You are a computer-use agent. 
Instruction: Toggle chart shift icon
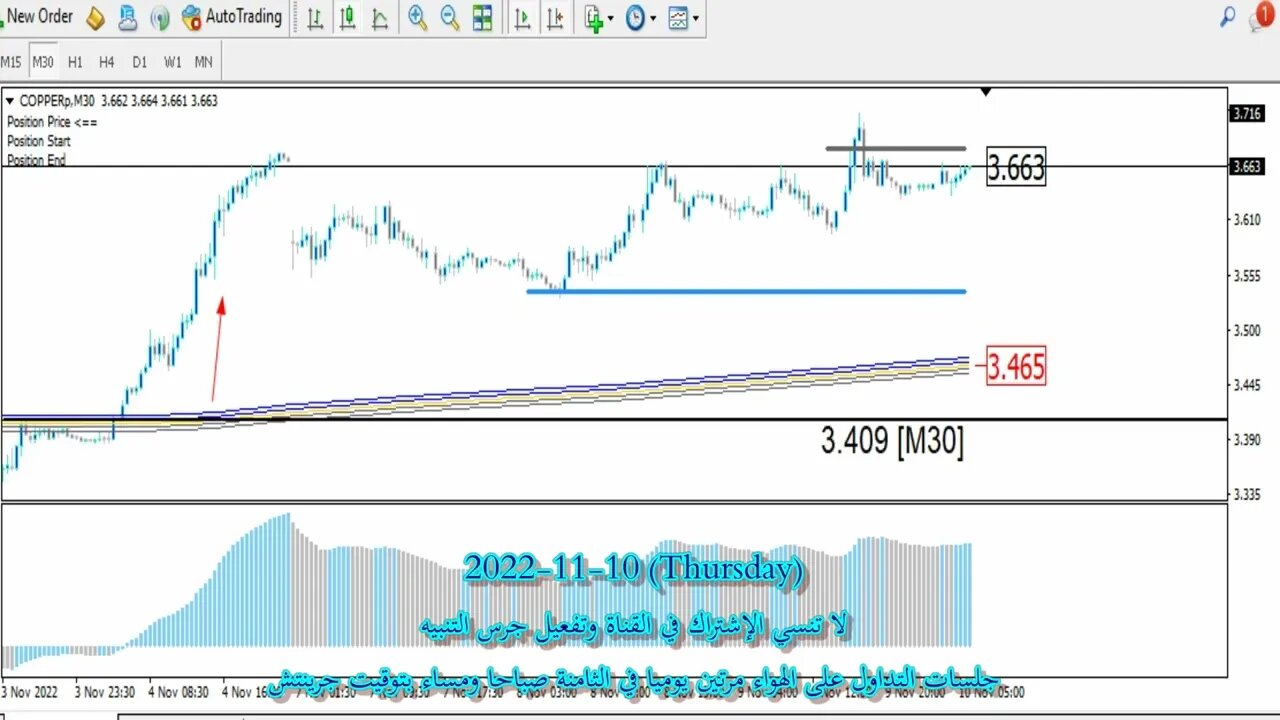coord(555,17)
